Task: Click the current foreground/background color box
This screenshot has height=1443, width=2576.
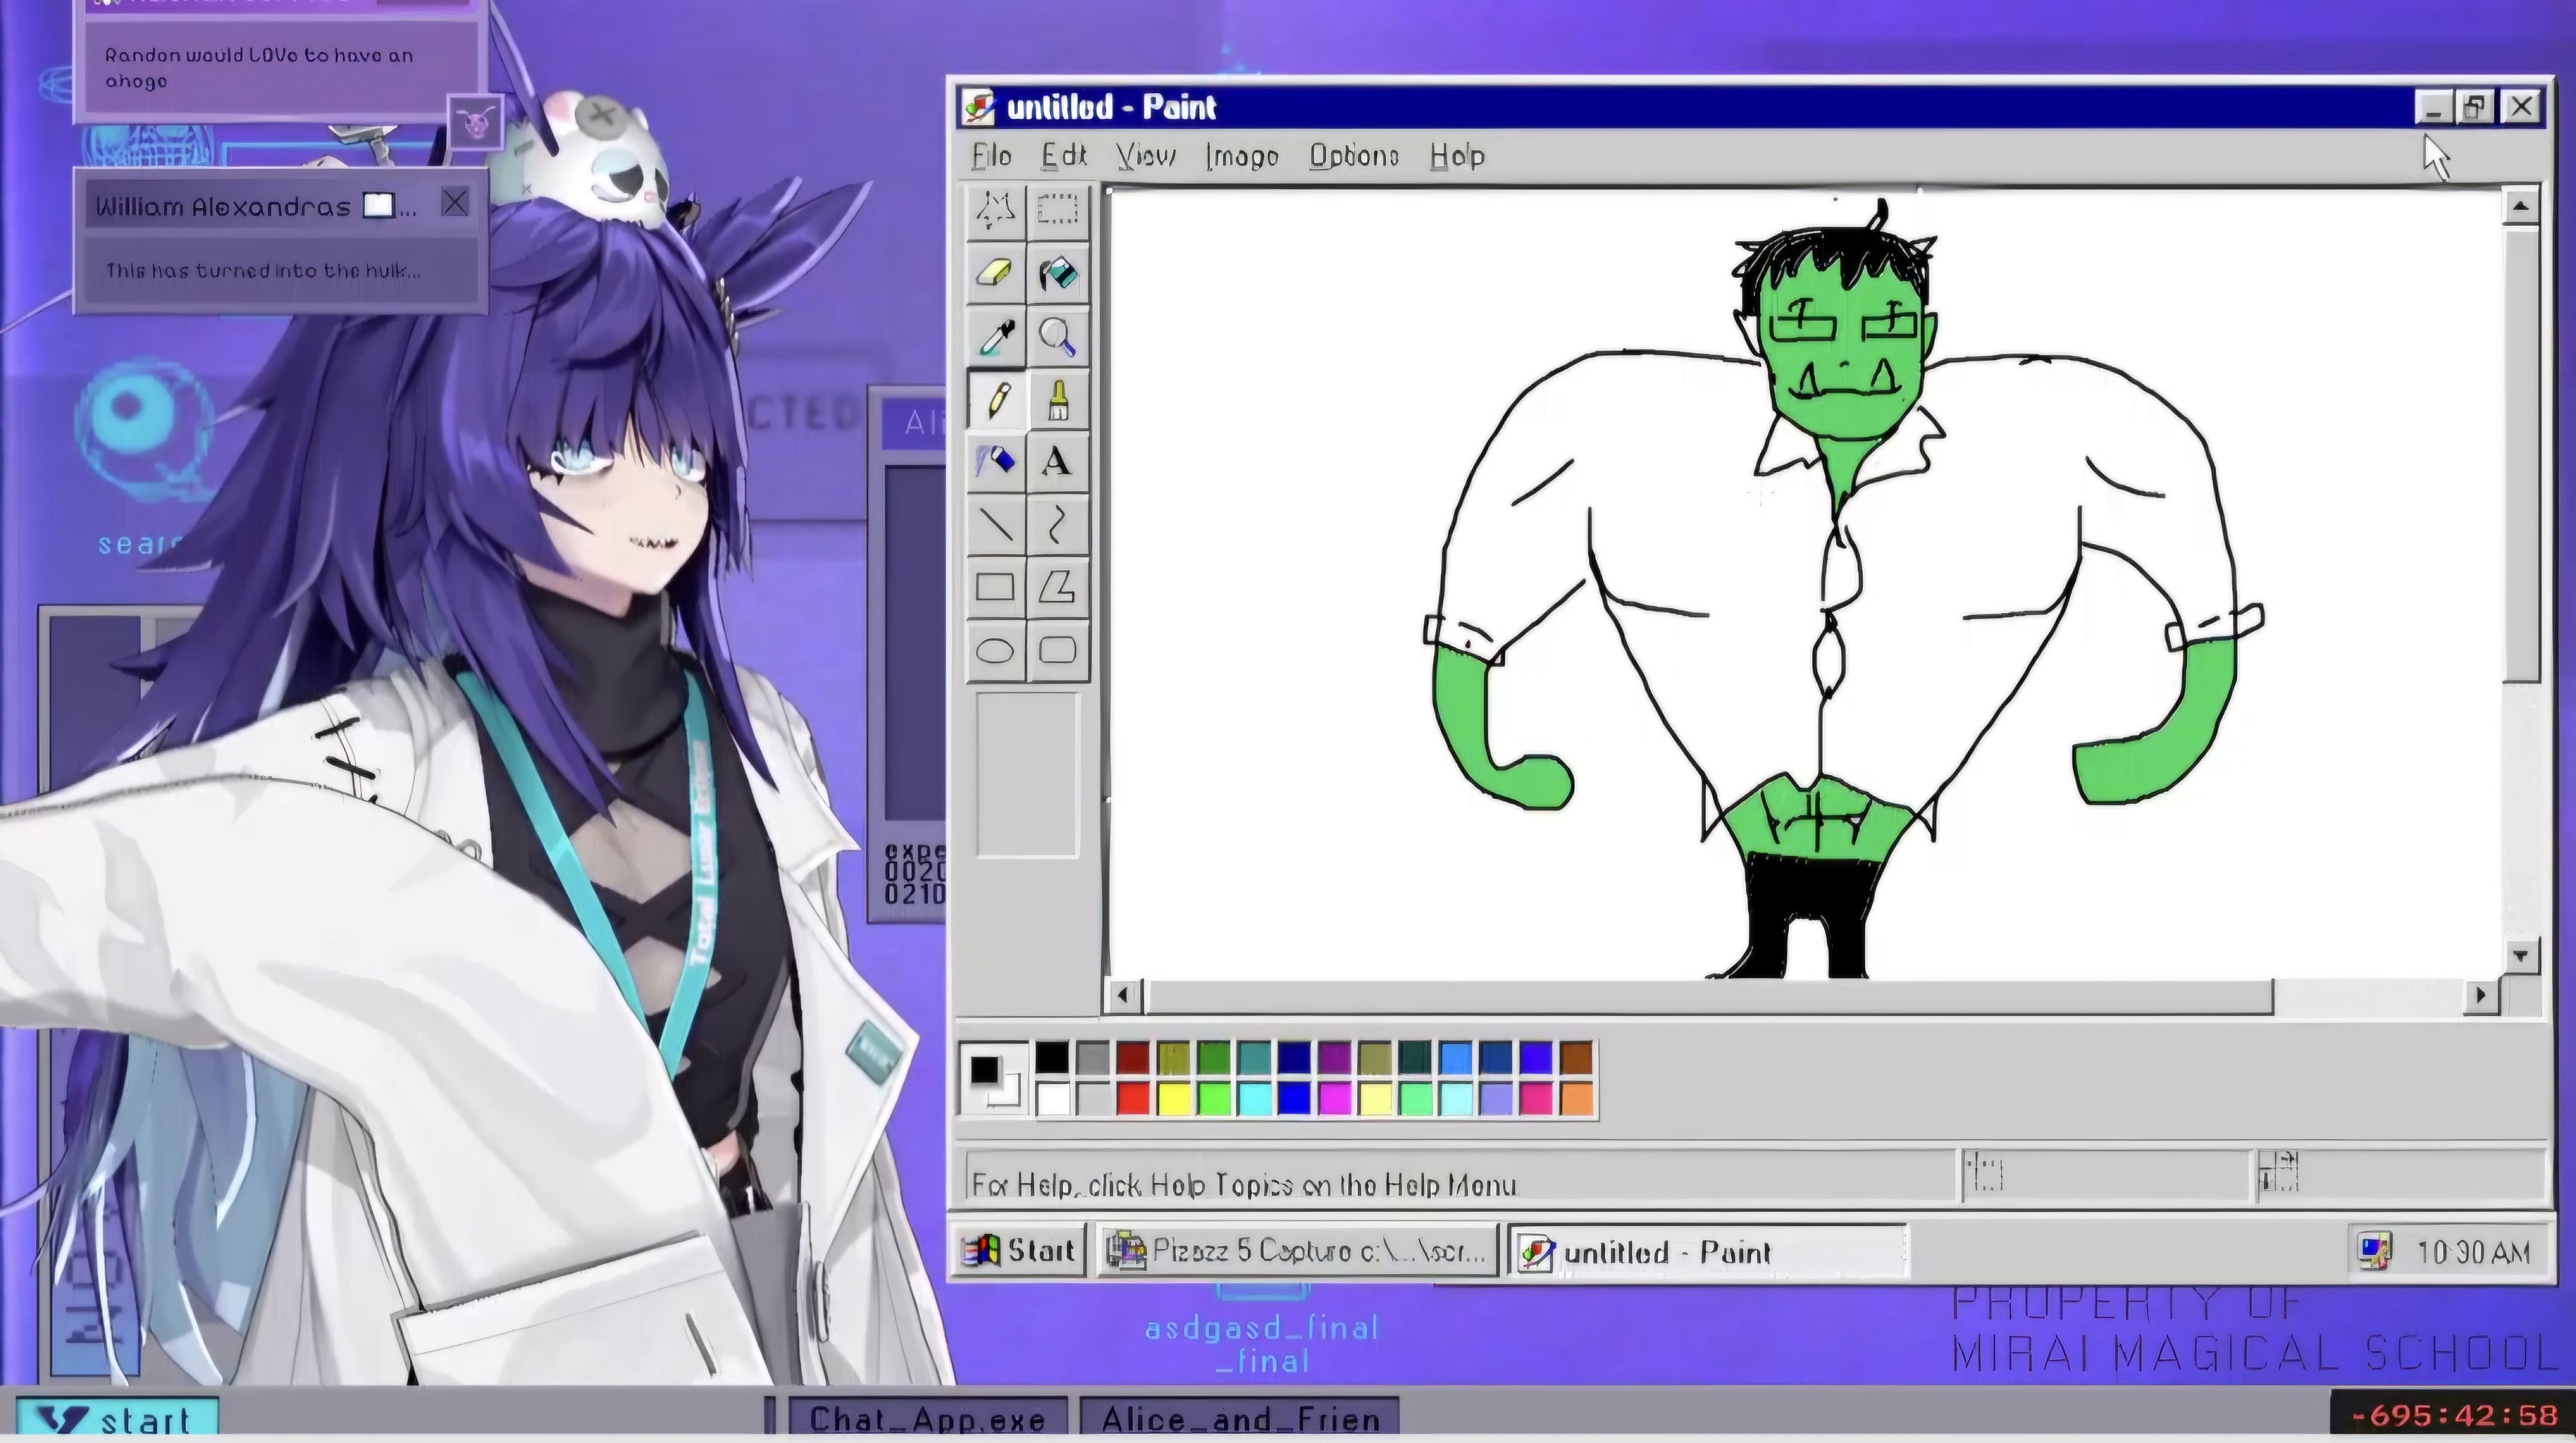Action: 993,1079
